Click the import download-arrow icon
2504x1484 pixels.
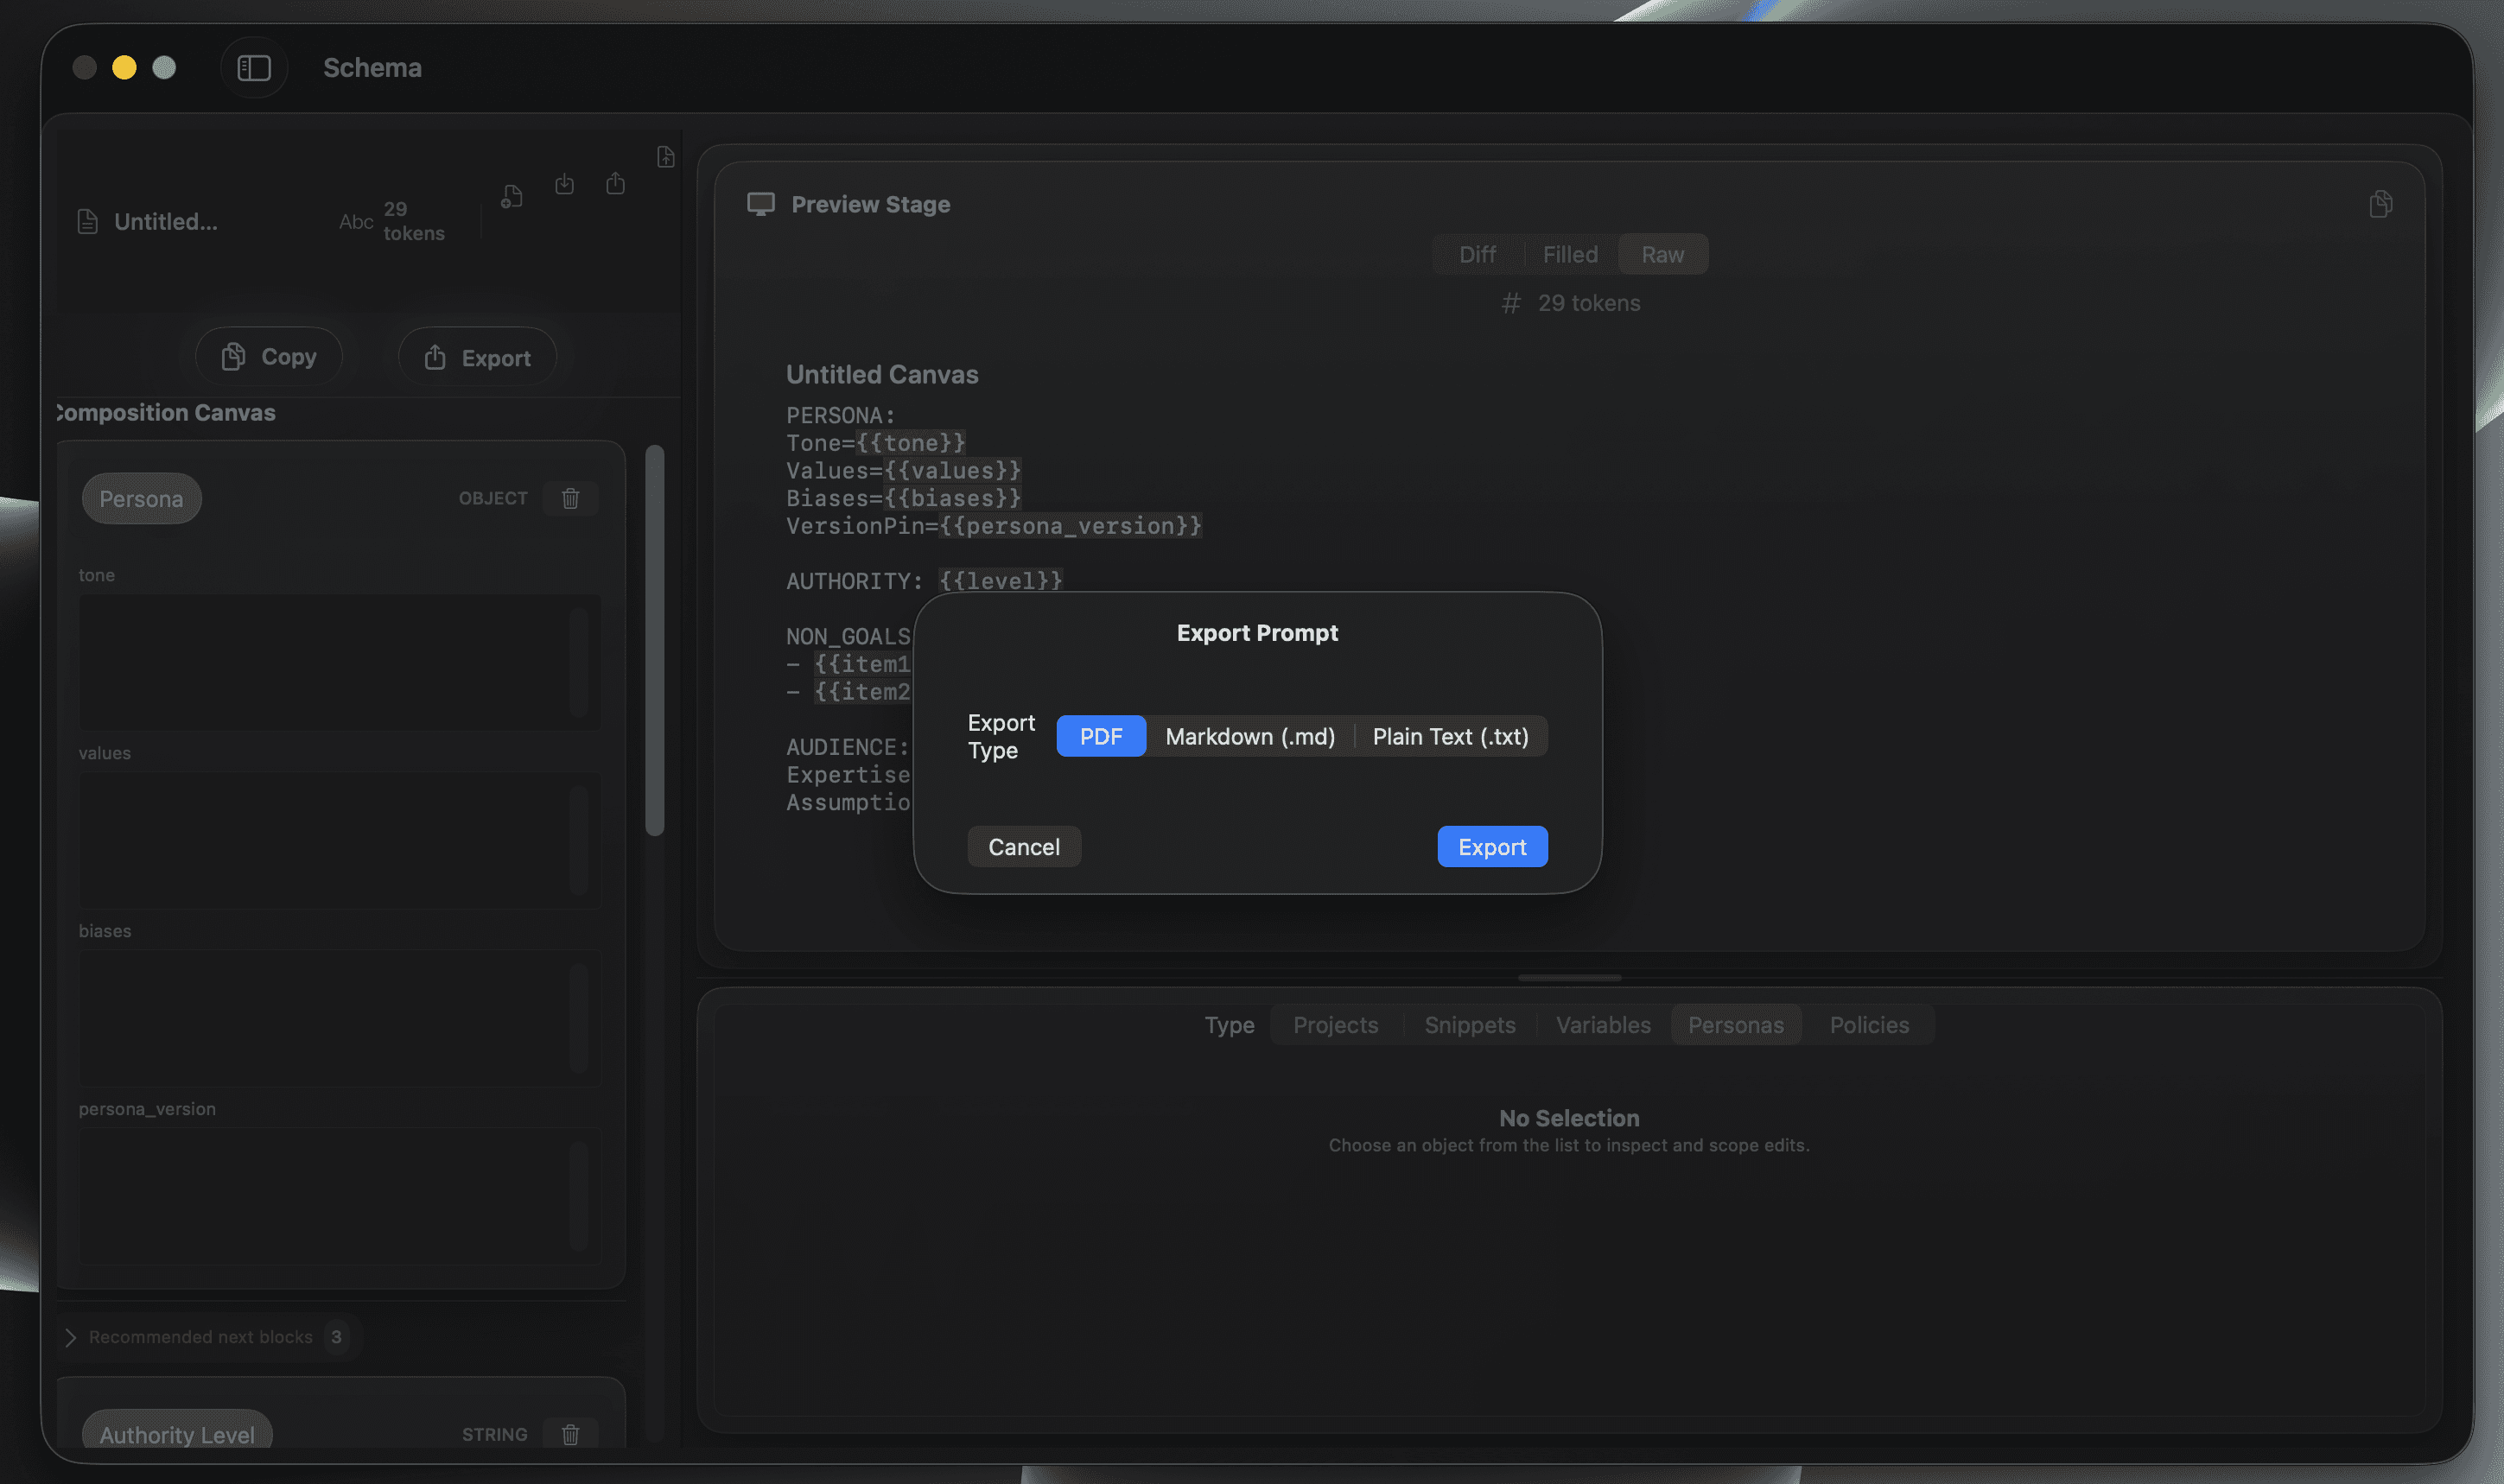pyautogui.click(x=565, y=184)
